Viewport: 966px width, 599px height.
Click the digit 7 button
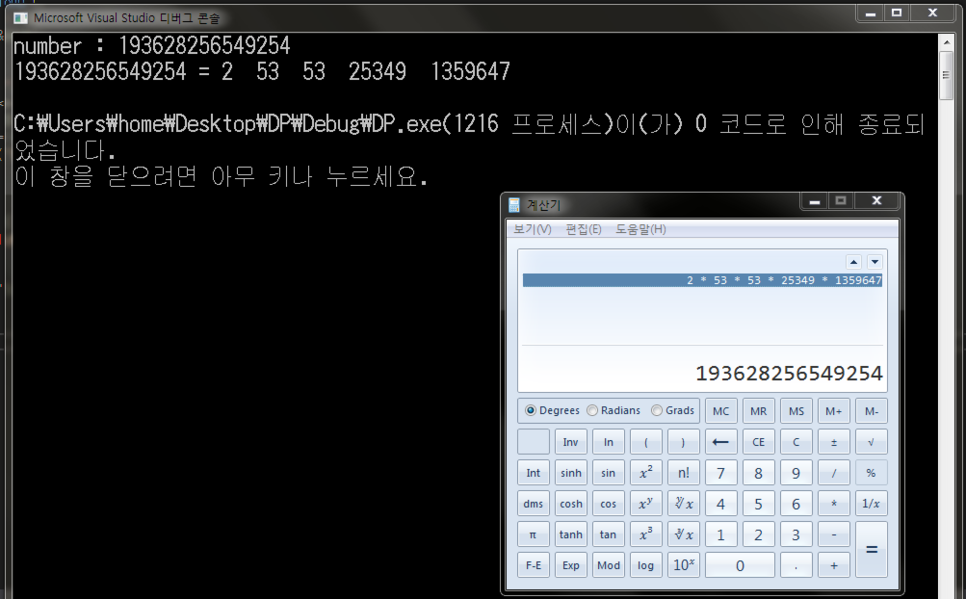tap(721, 473)
